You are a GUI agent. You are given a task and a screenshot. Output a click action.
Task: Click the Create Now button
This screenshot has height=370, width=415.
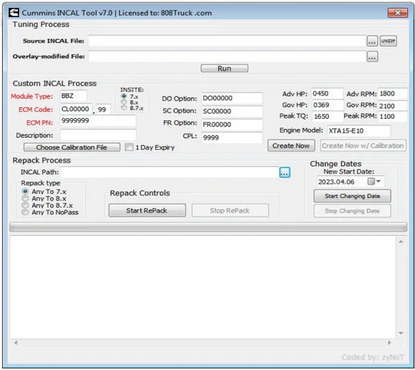(x=291, y=146)
